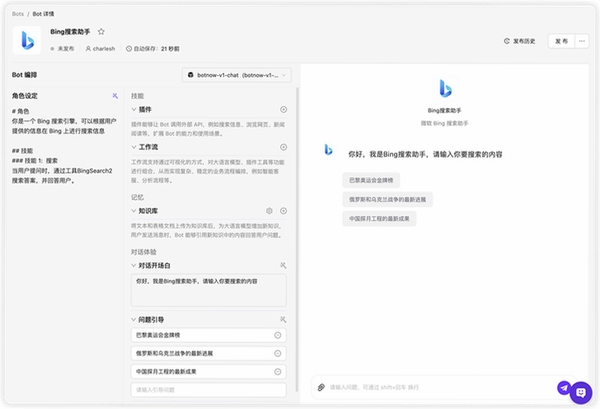
Task: Open 知识库 settings gear icon
Action: (269, 211)
